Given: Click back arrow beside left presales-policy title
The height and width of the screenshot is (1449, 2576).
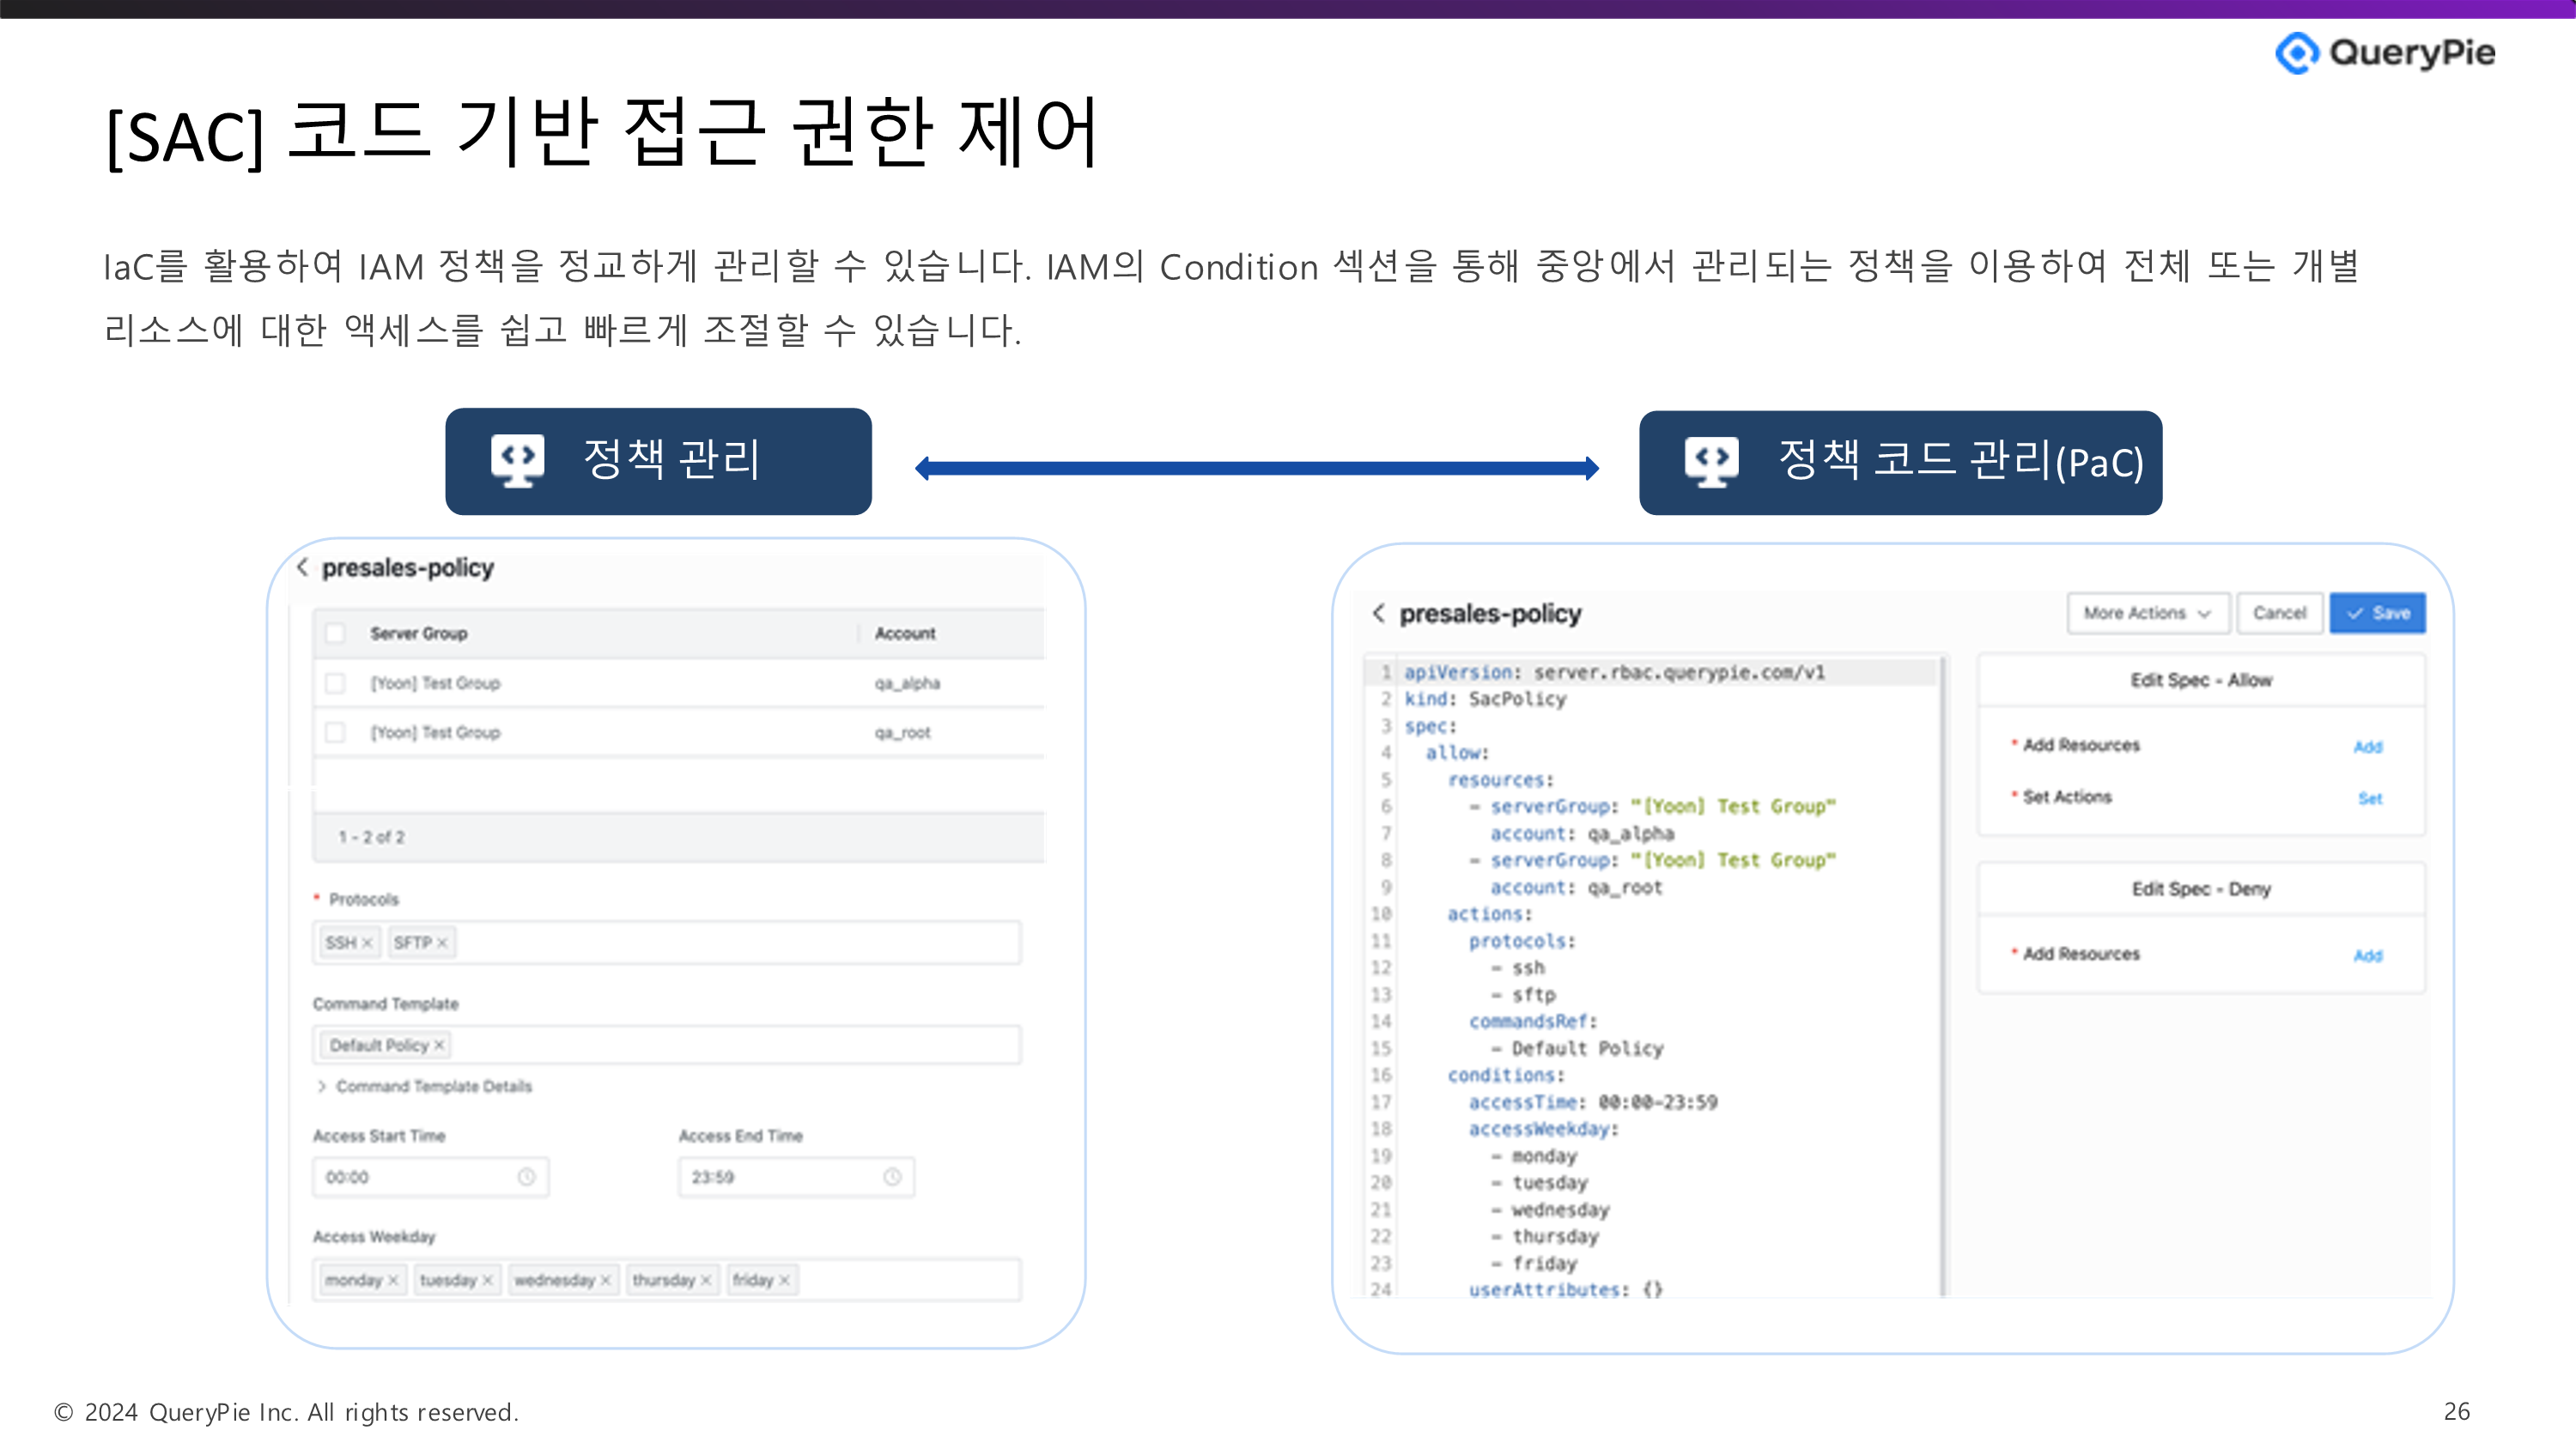Looking at the screenshot, I should click(x=302, y=567).
